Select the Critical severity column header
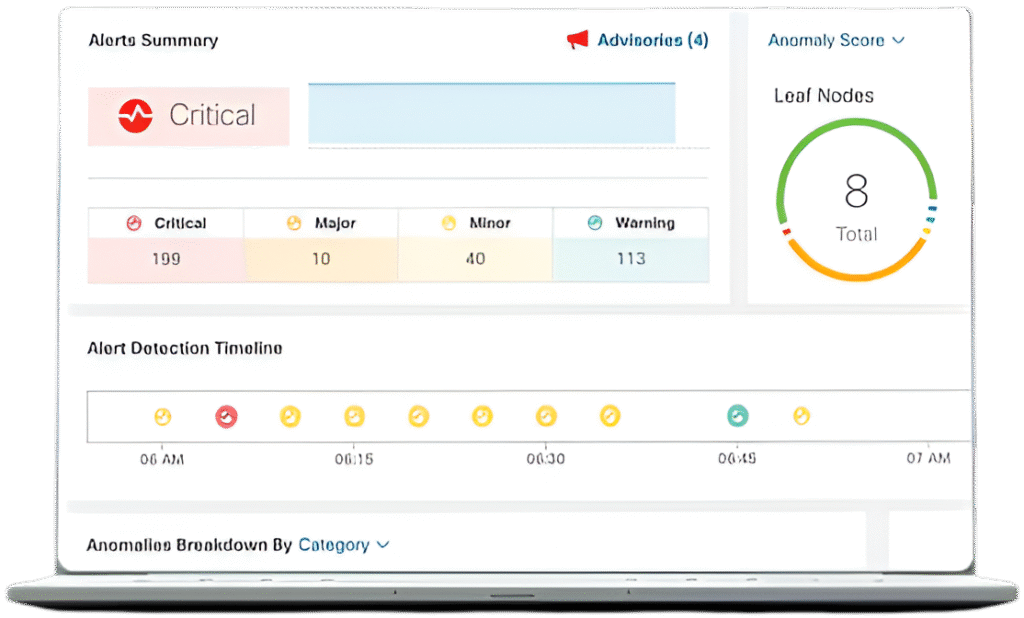 (x=166, y=223)
